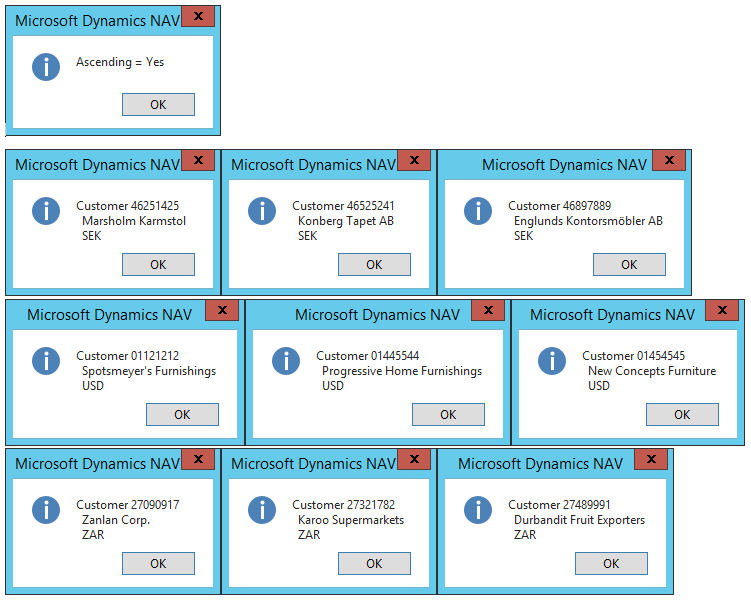The width and height of the screenshot is (751, 601).
Task: Close the Customer 27321782 dialog
Action: [414, 459]
